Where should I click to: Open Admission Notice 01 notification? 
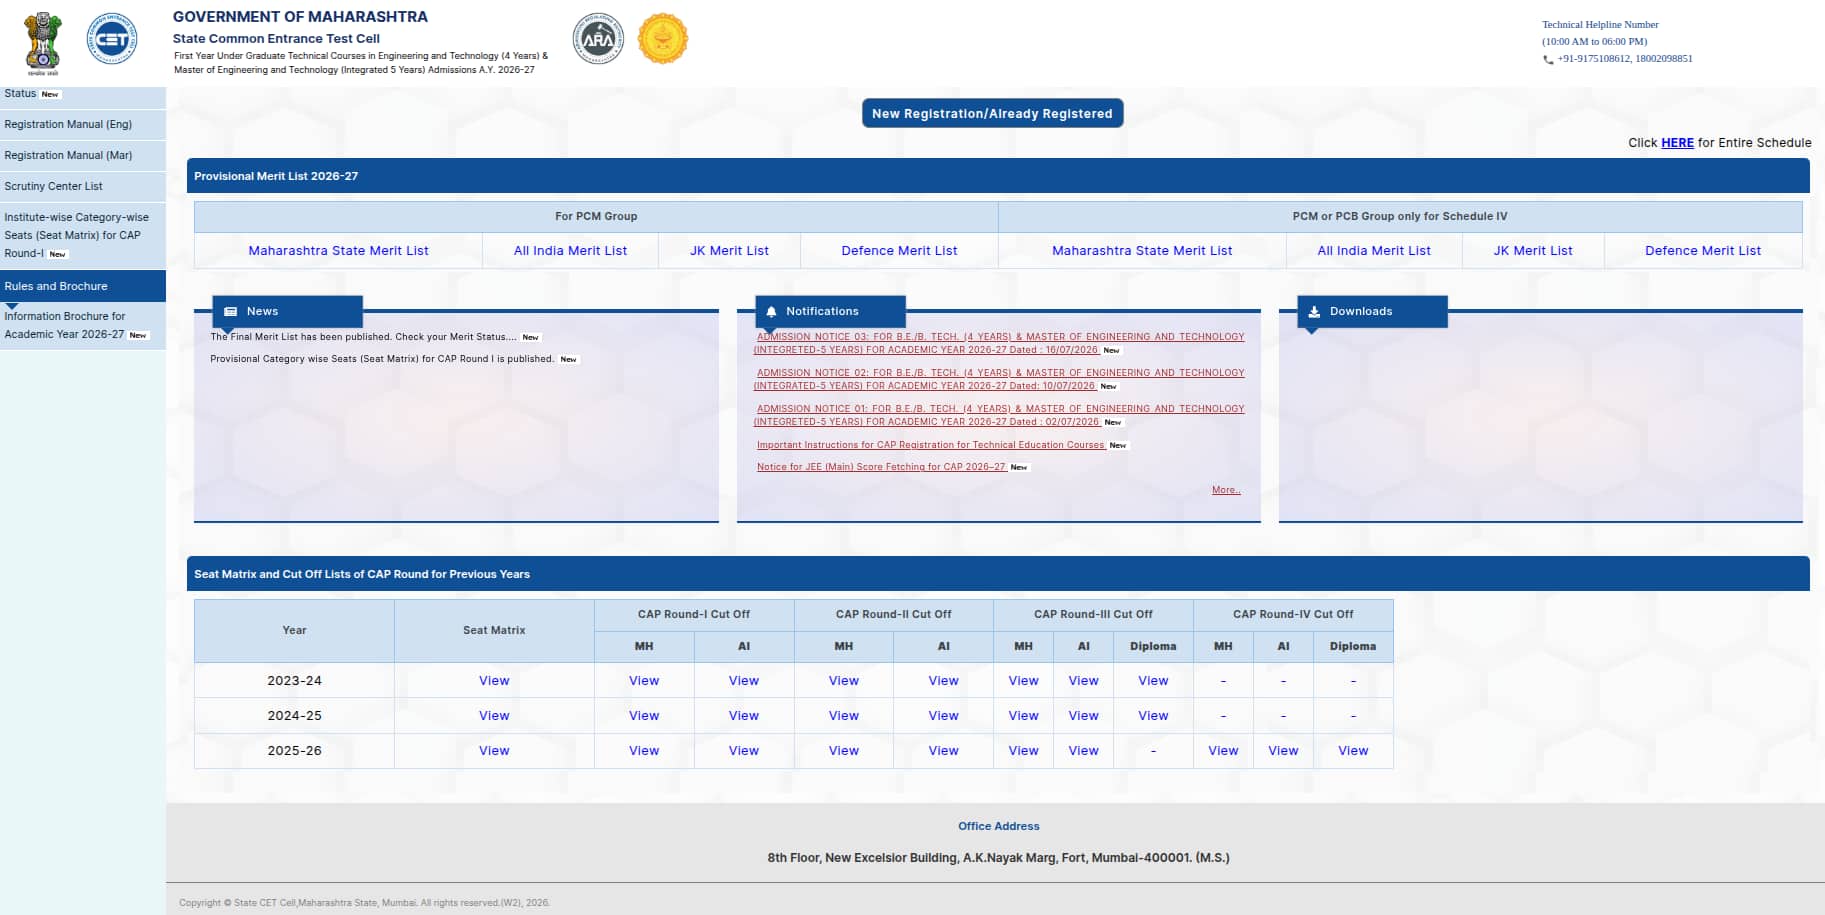tap(999, 415)
